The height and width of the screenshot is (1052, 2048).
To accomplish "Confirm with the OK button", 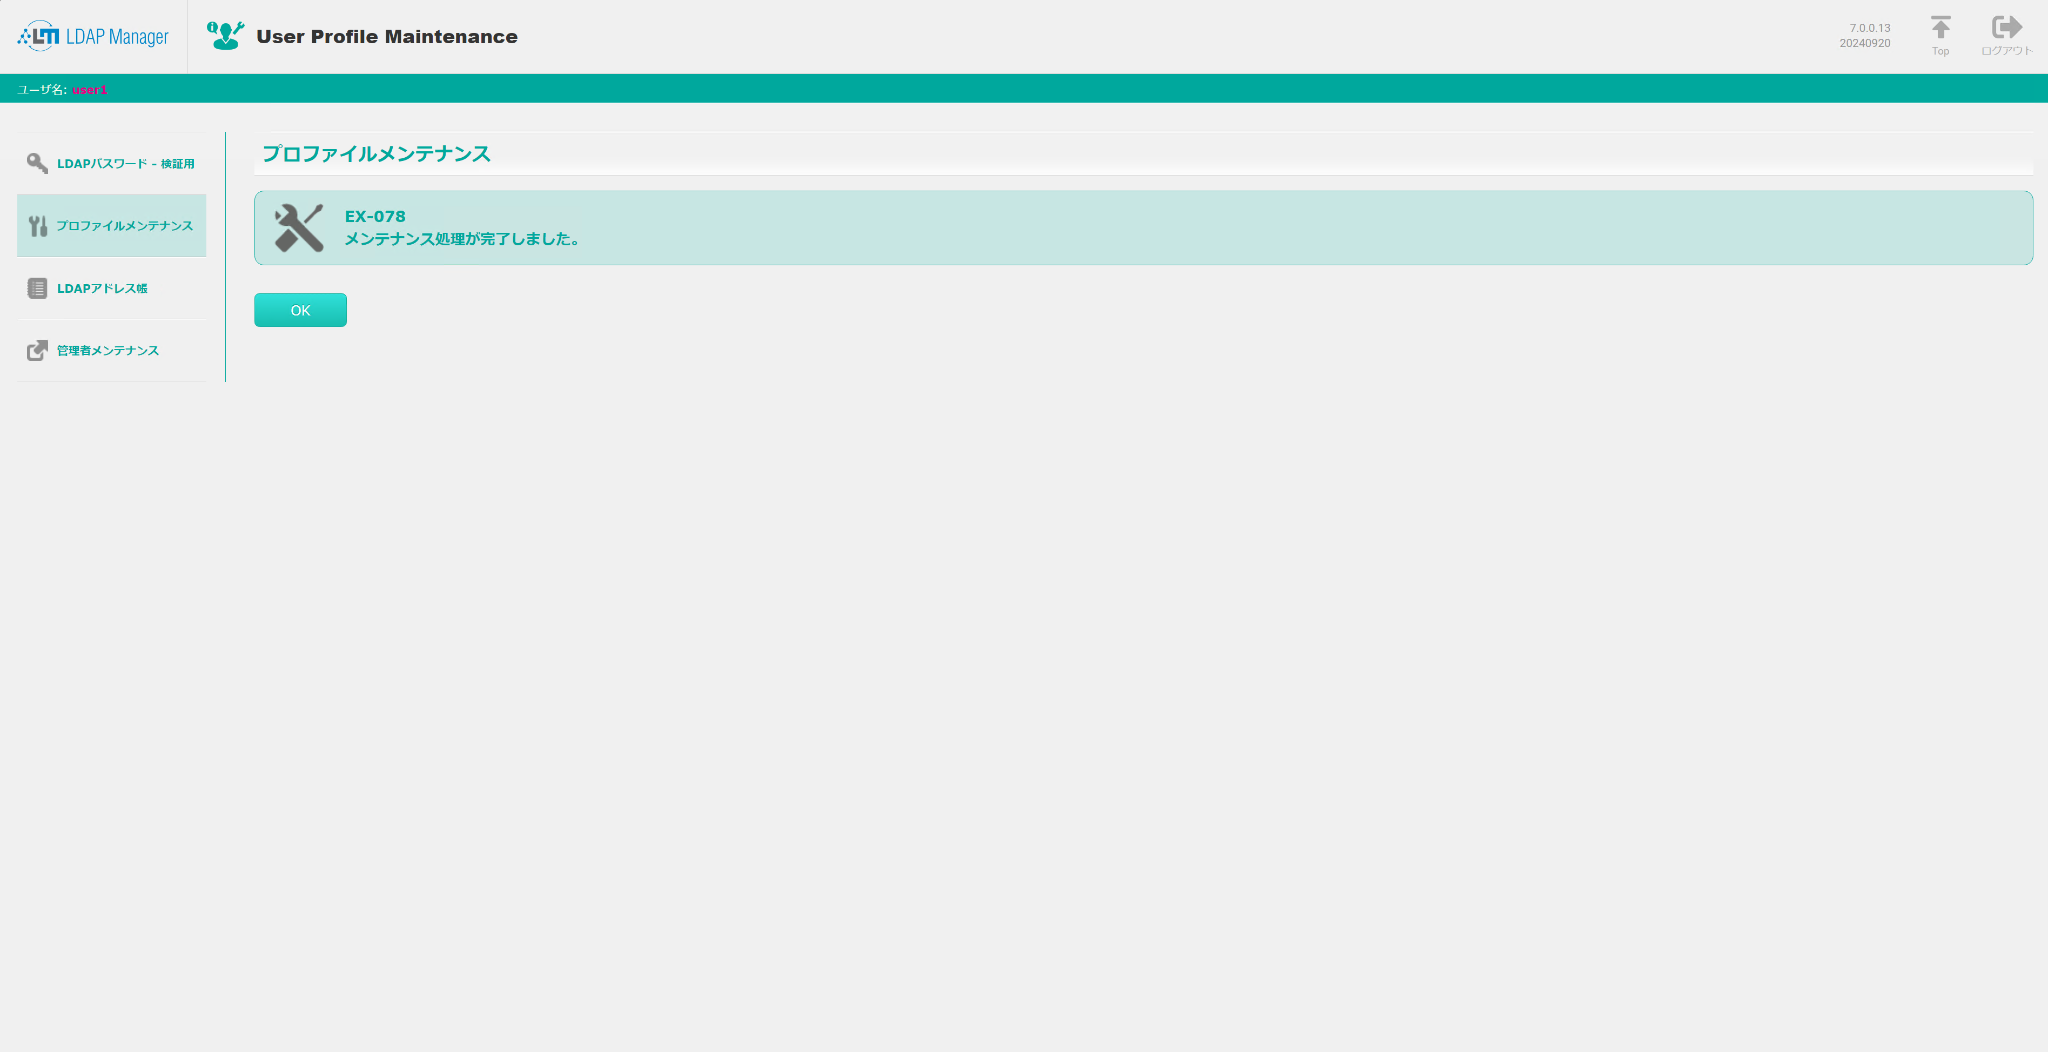I will [300, 310].
